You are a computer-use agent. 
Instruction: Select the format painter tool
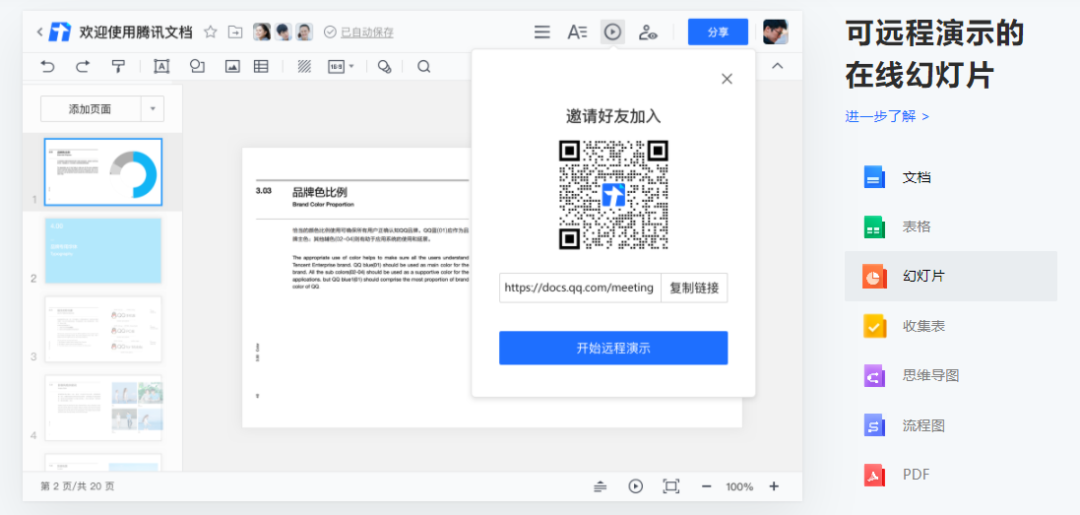click(118, 67)
